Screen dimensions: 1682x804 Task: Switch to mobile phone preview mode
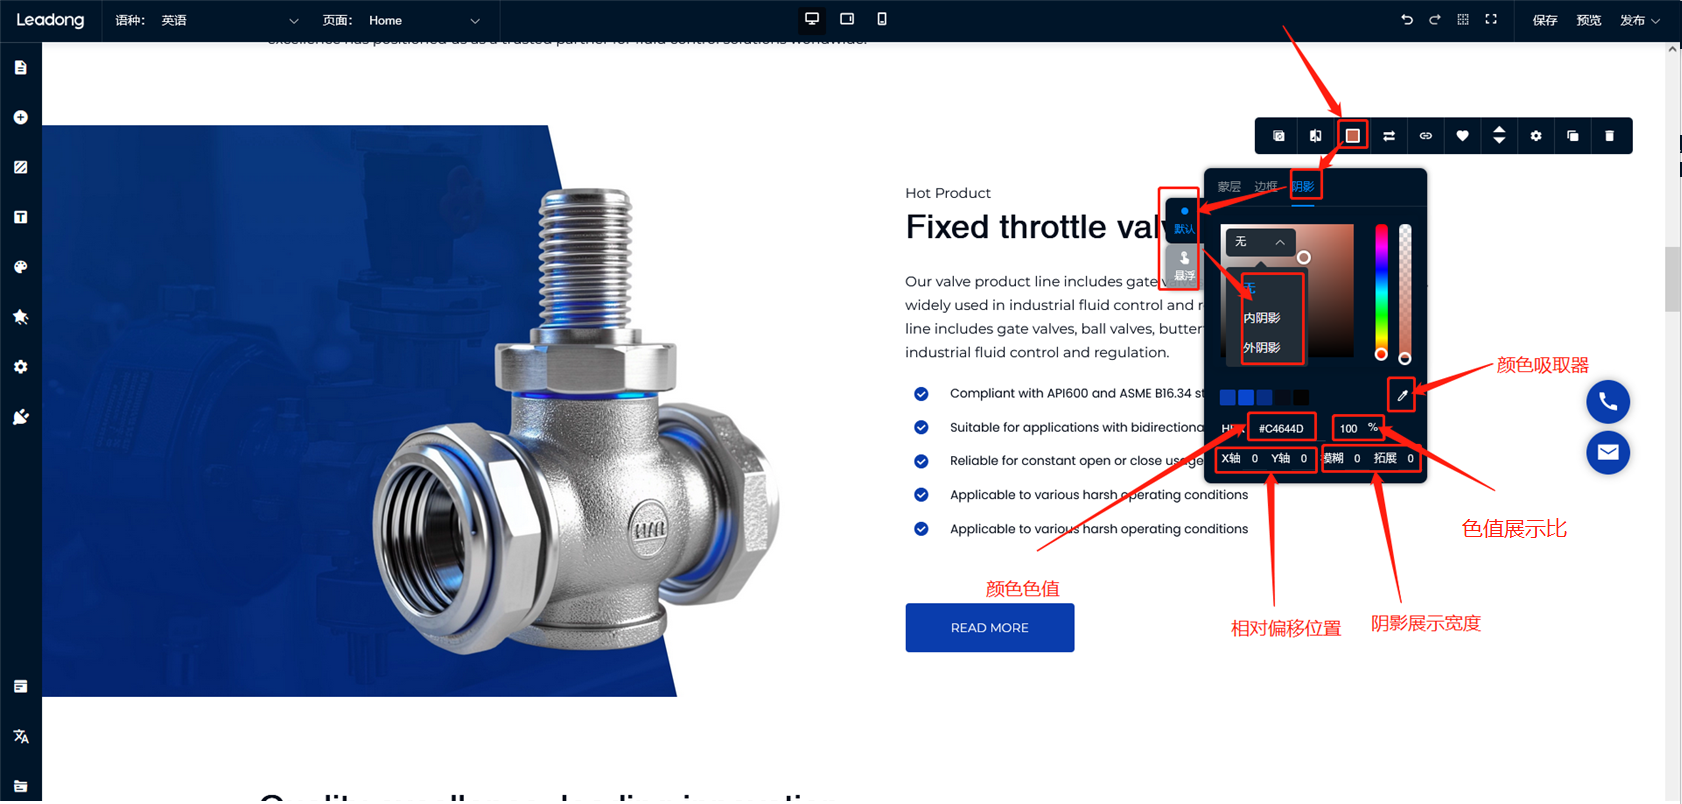pyautogui.click(x=881, y=20)
